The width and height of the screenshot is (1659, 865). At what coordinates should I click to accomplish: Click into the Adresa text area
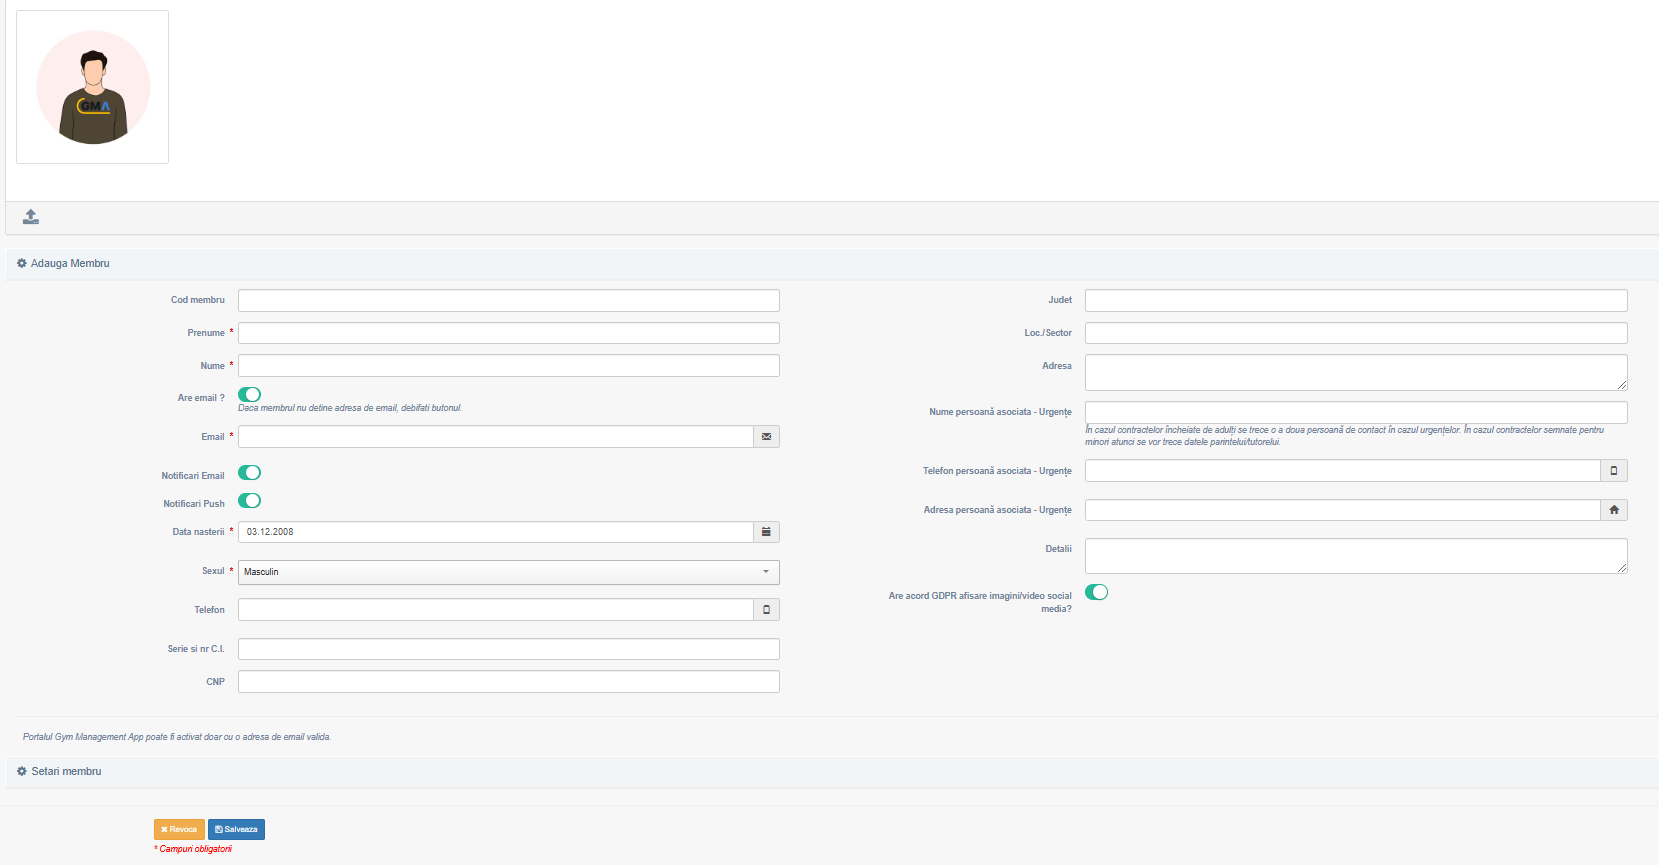[x=1356, y=373]
